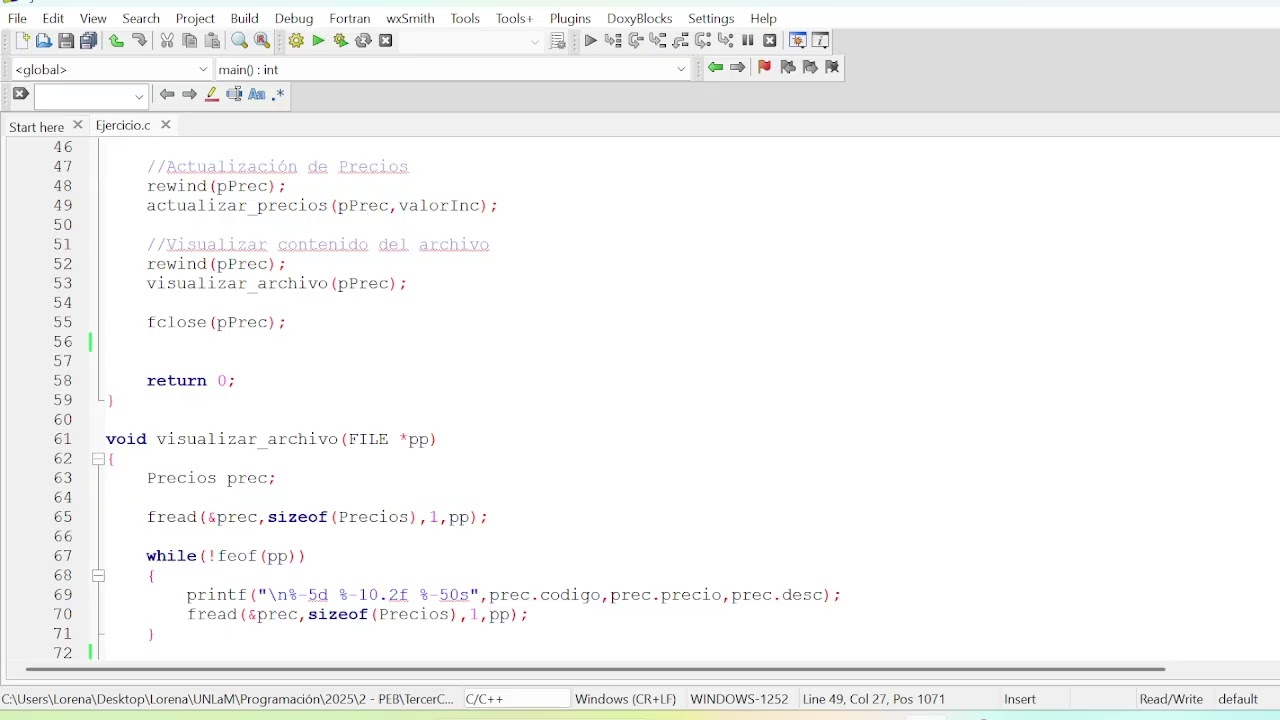This screenshot has height=720, width=1280.
Task: Open the Replace dialog icon
Action: click(x=262, y=41)
